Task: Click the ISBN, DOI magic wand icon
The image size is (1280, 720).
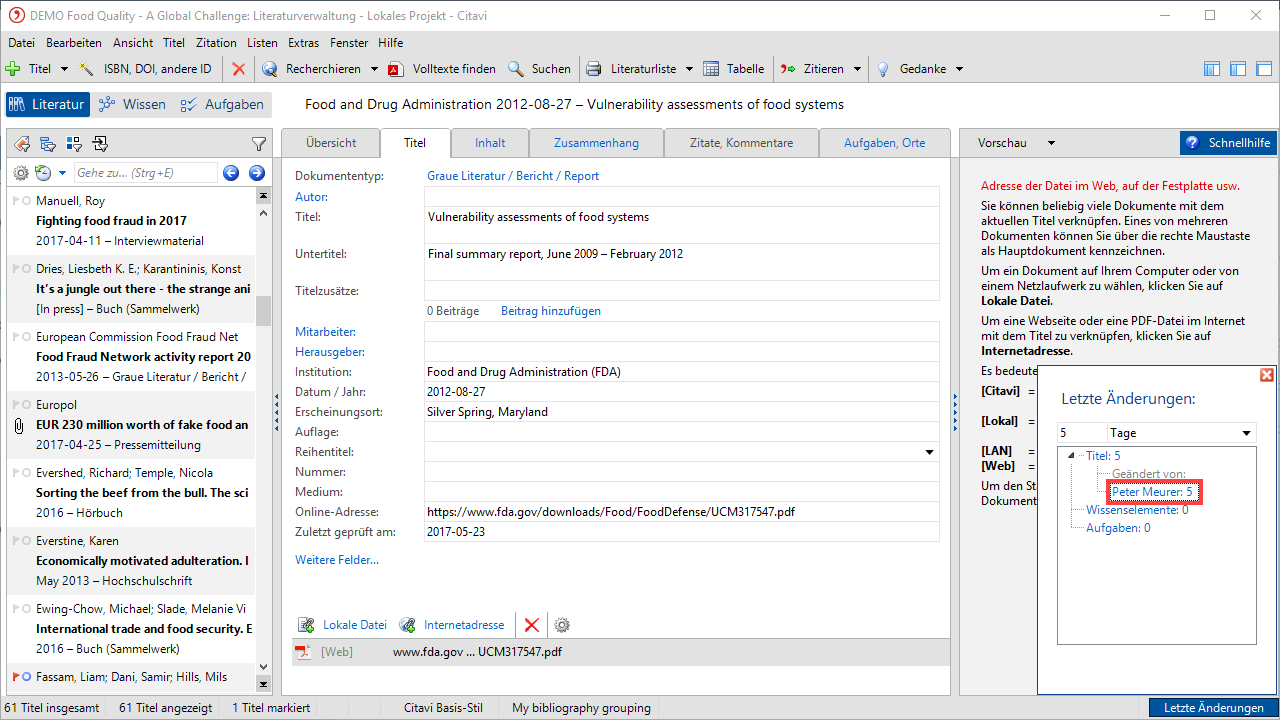Action: [x=87, y=69]
